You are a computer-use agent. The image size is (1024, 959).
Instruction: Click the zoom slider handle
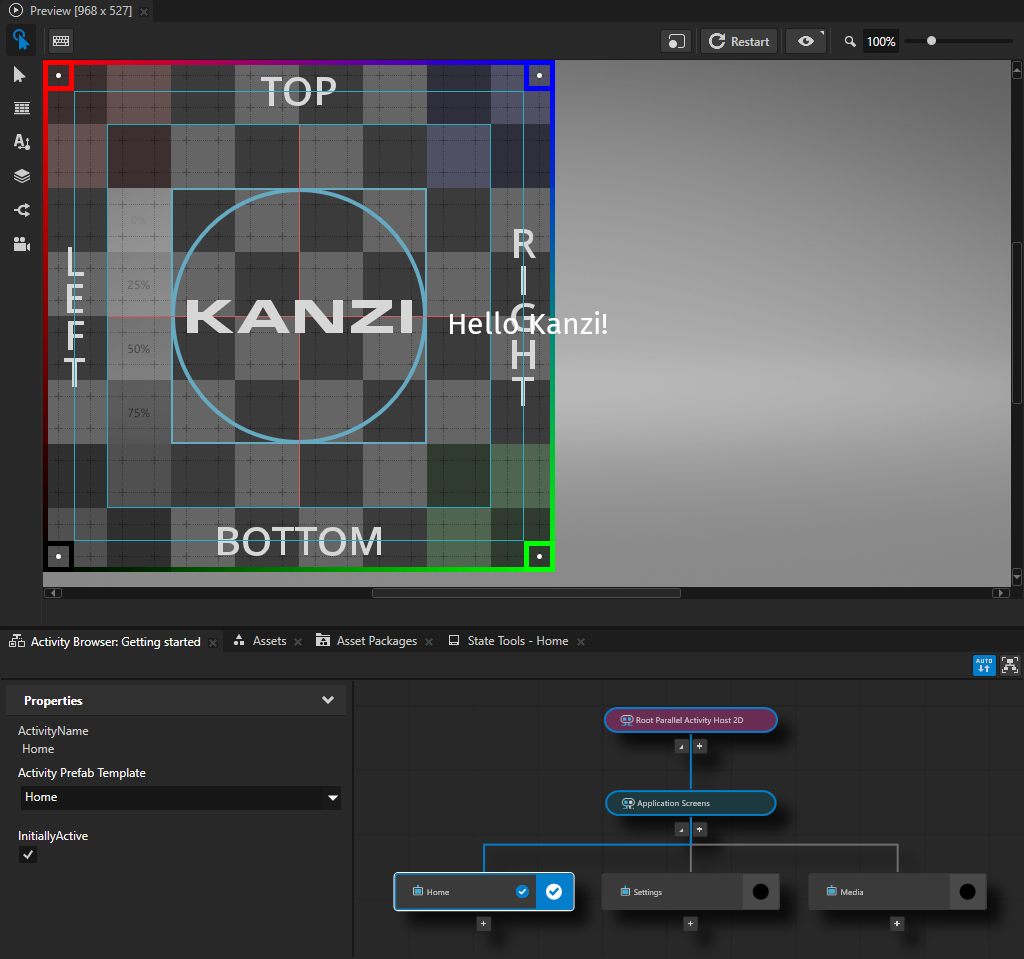pyautogui.click(x=932, y=41)
